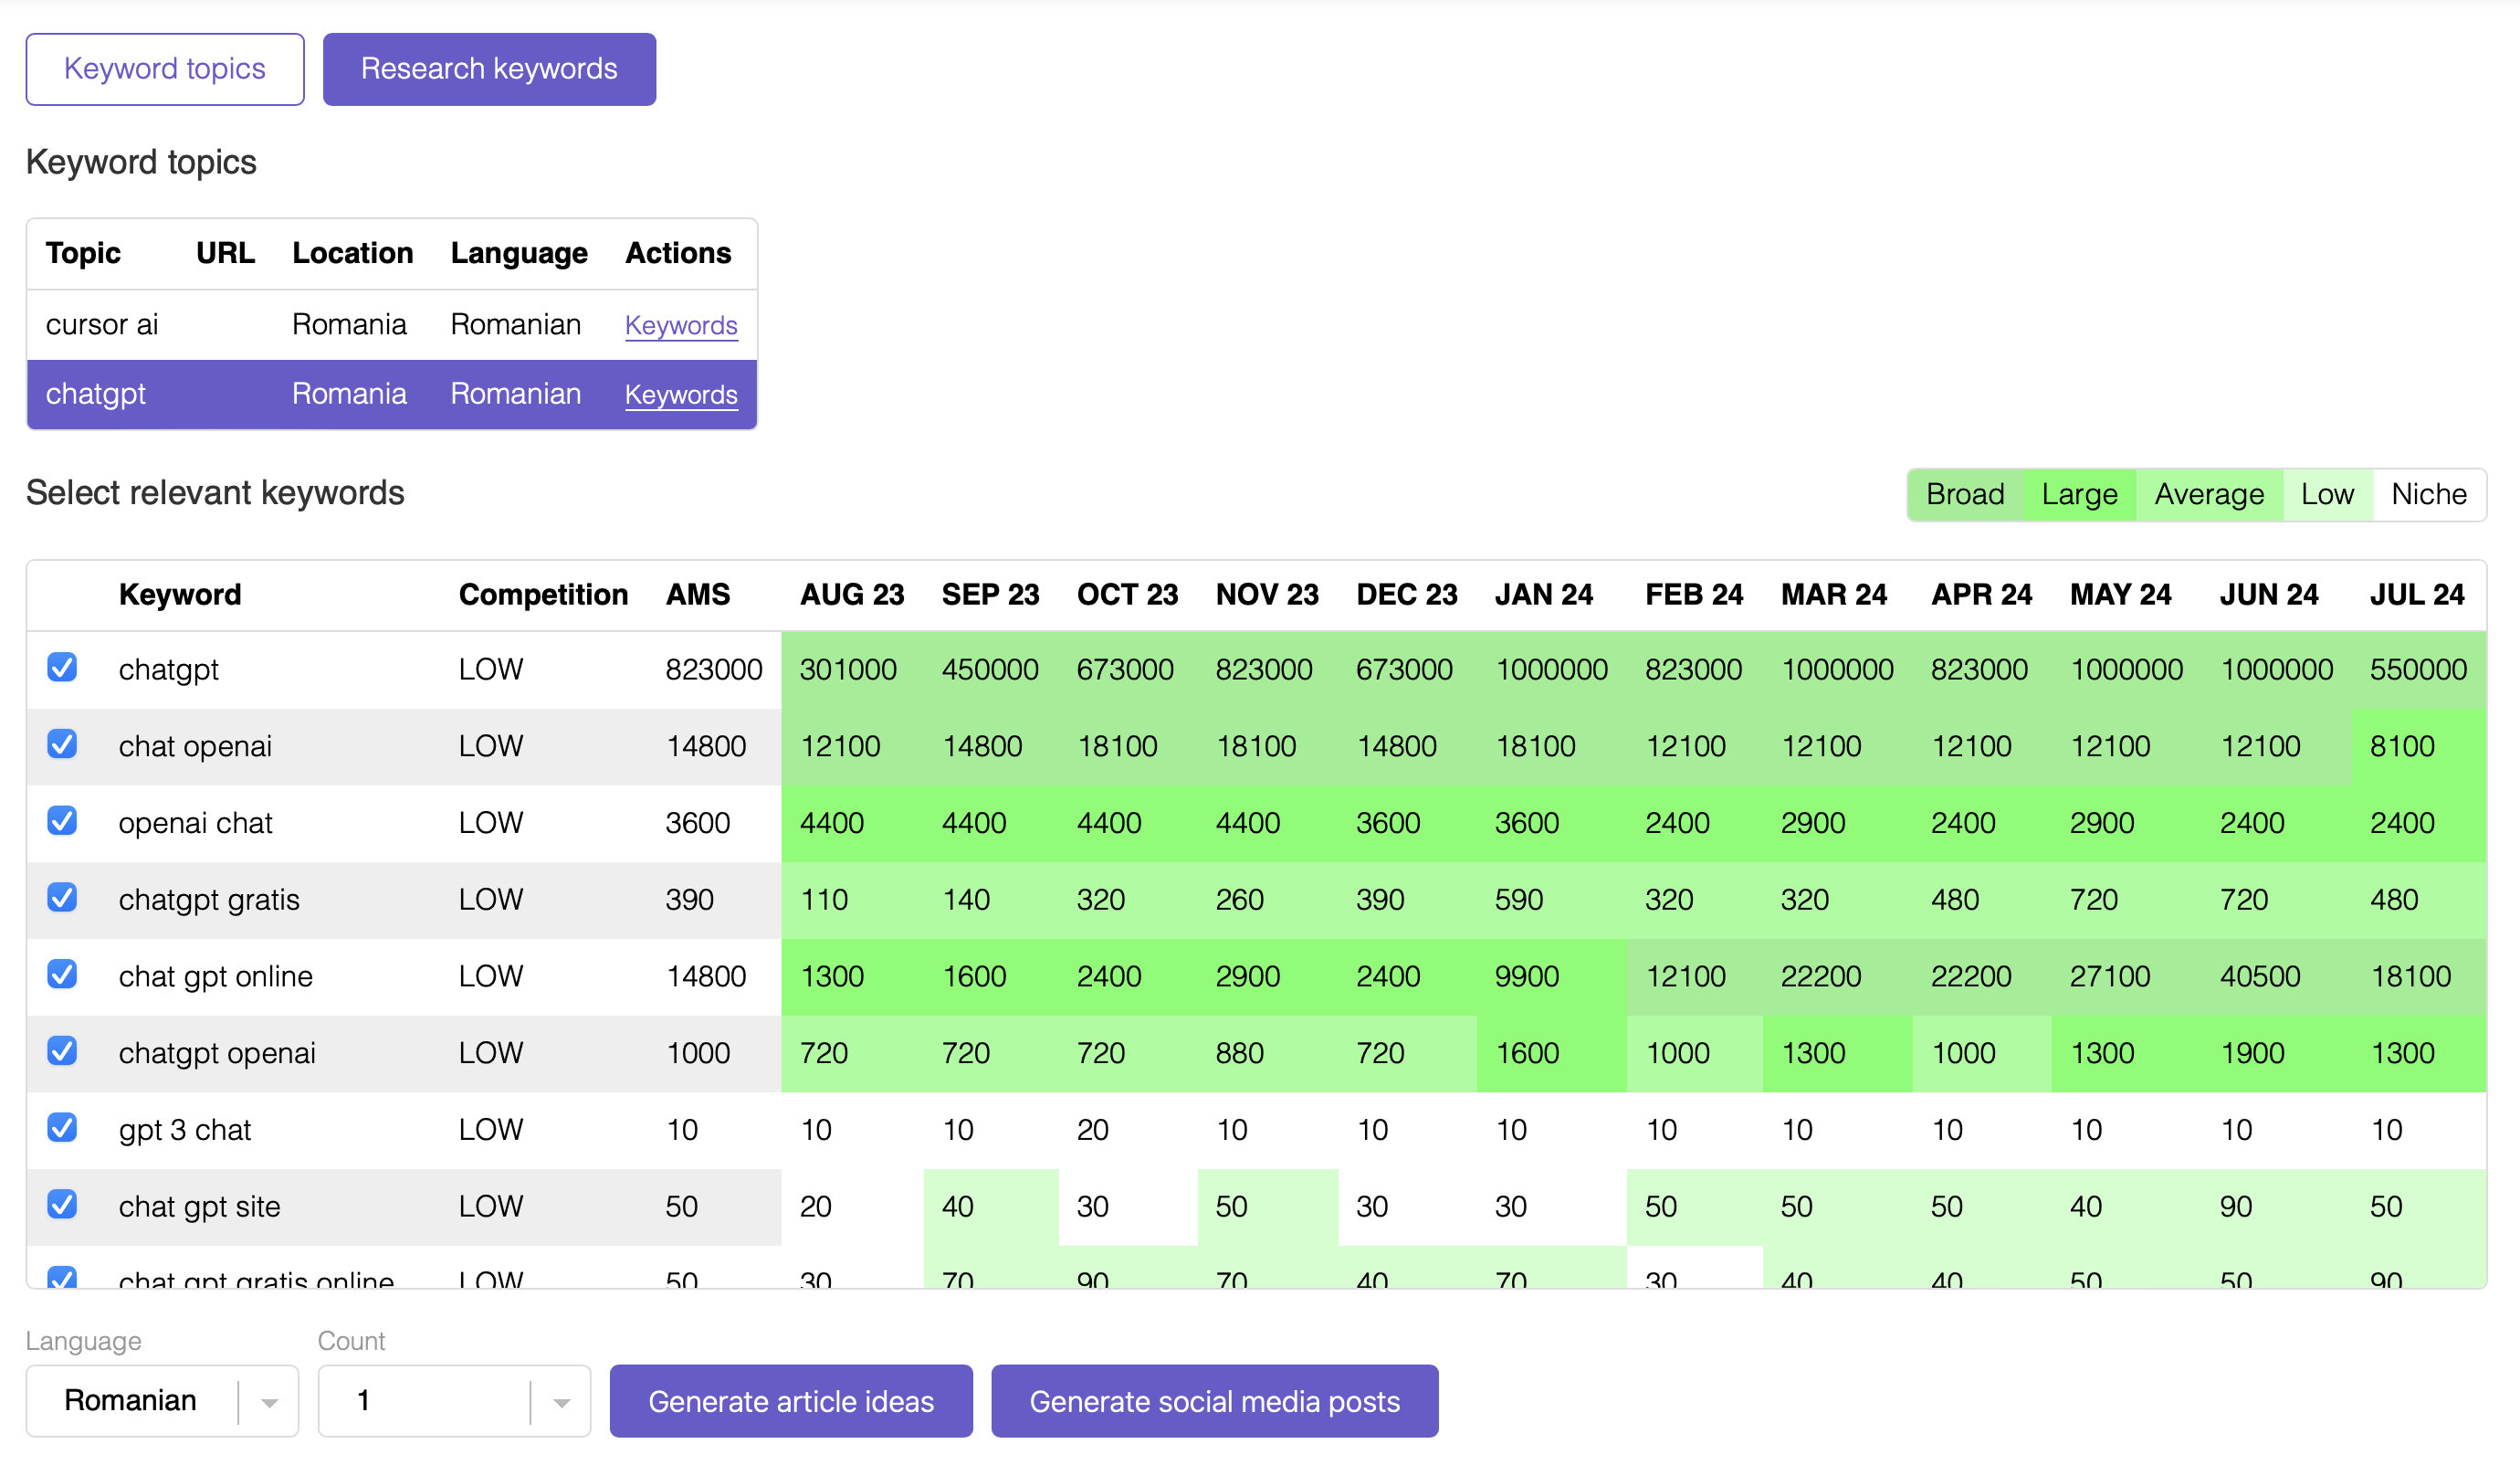Select the Large volume filter
Viewport: 2520px width, 1465px height.
pyautogui.click(x=2079, y=494)
